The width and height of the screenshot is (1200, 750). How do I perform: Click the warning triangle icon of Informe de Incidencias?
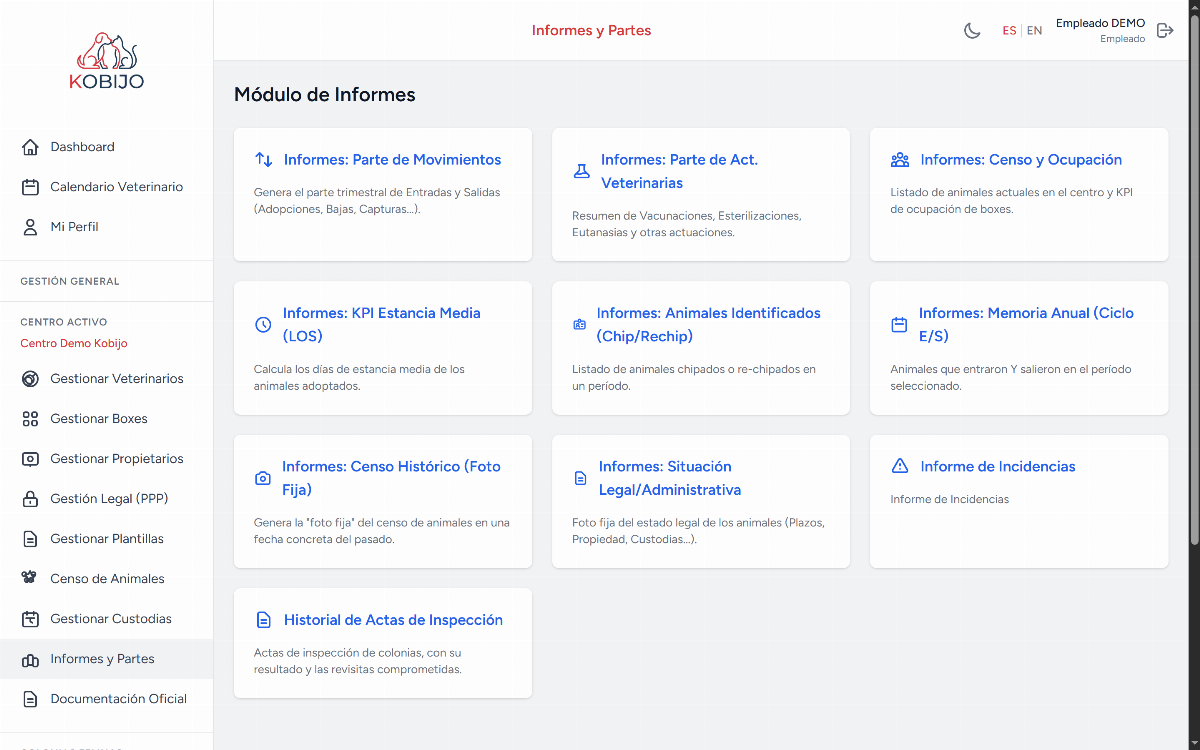[900, 466]
